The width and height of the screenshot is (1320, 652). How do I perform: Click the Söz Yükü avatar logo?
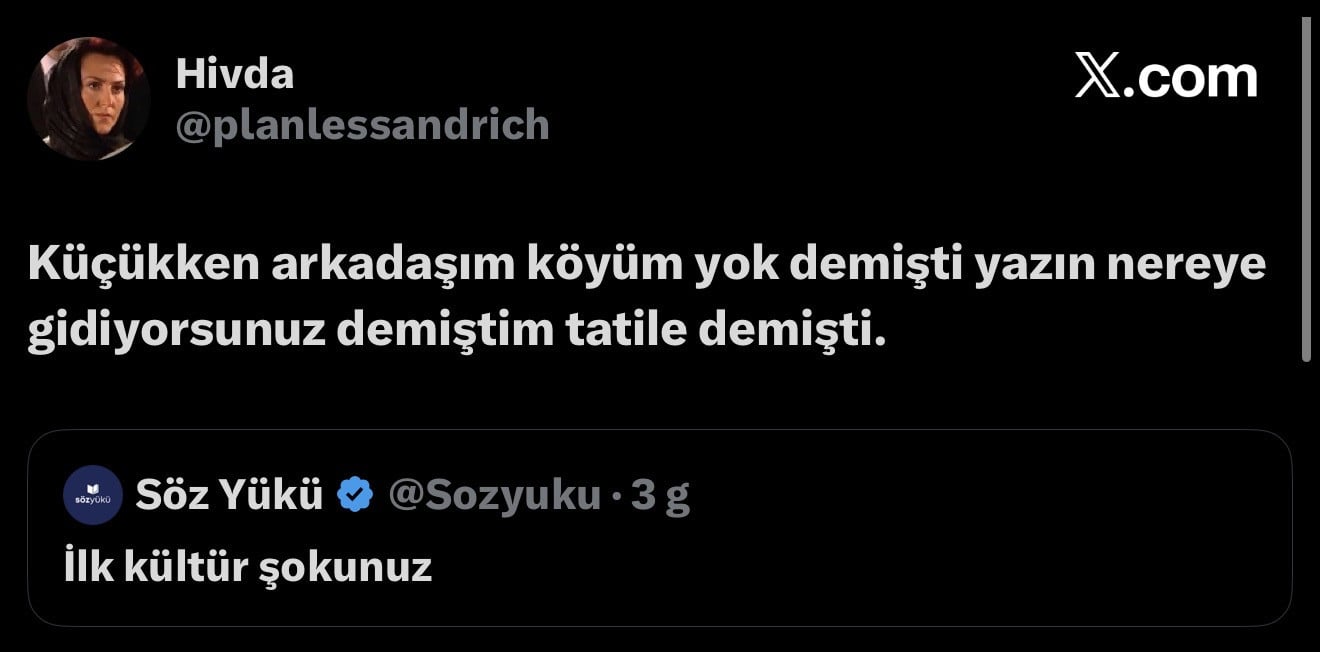tap(93, 495)
